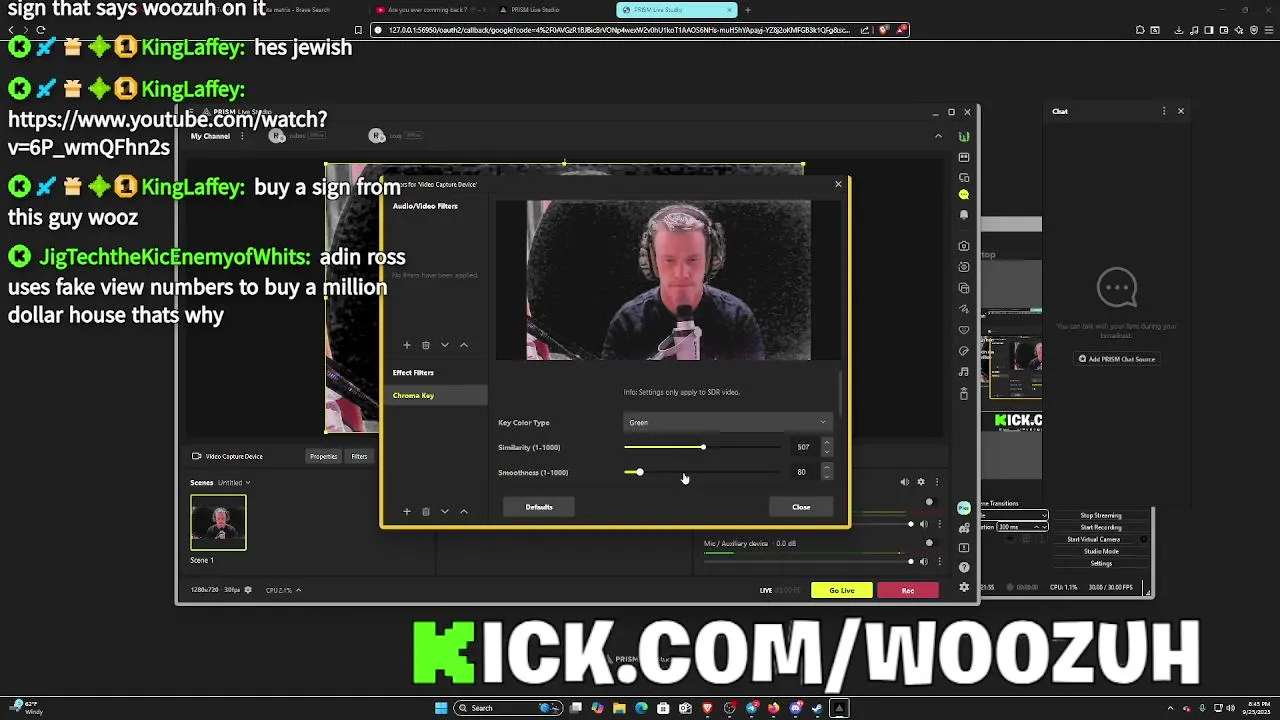Increase Smoothness value with up stepper
1280x720 pixels.
826,468
